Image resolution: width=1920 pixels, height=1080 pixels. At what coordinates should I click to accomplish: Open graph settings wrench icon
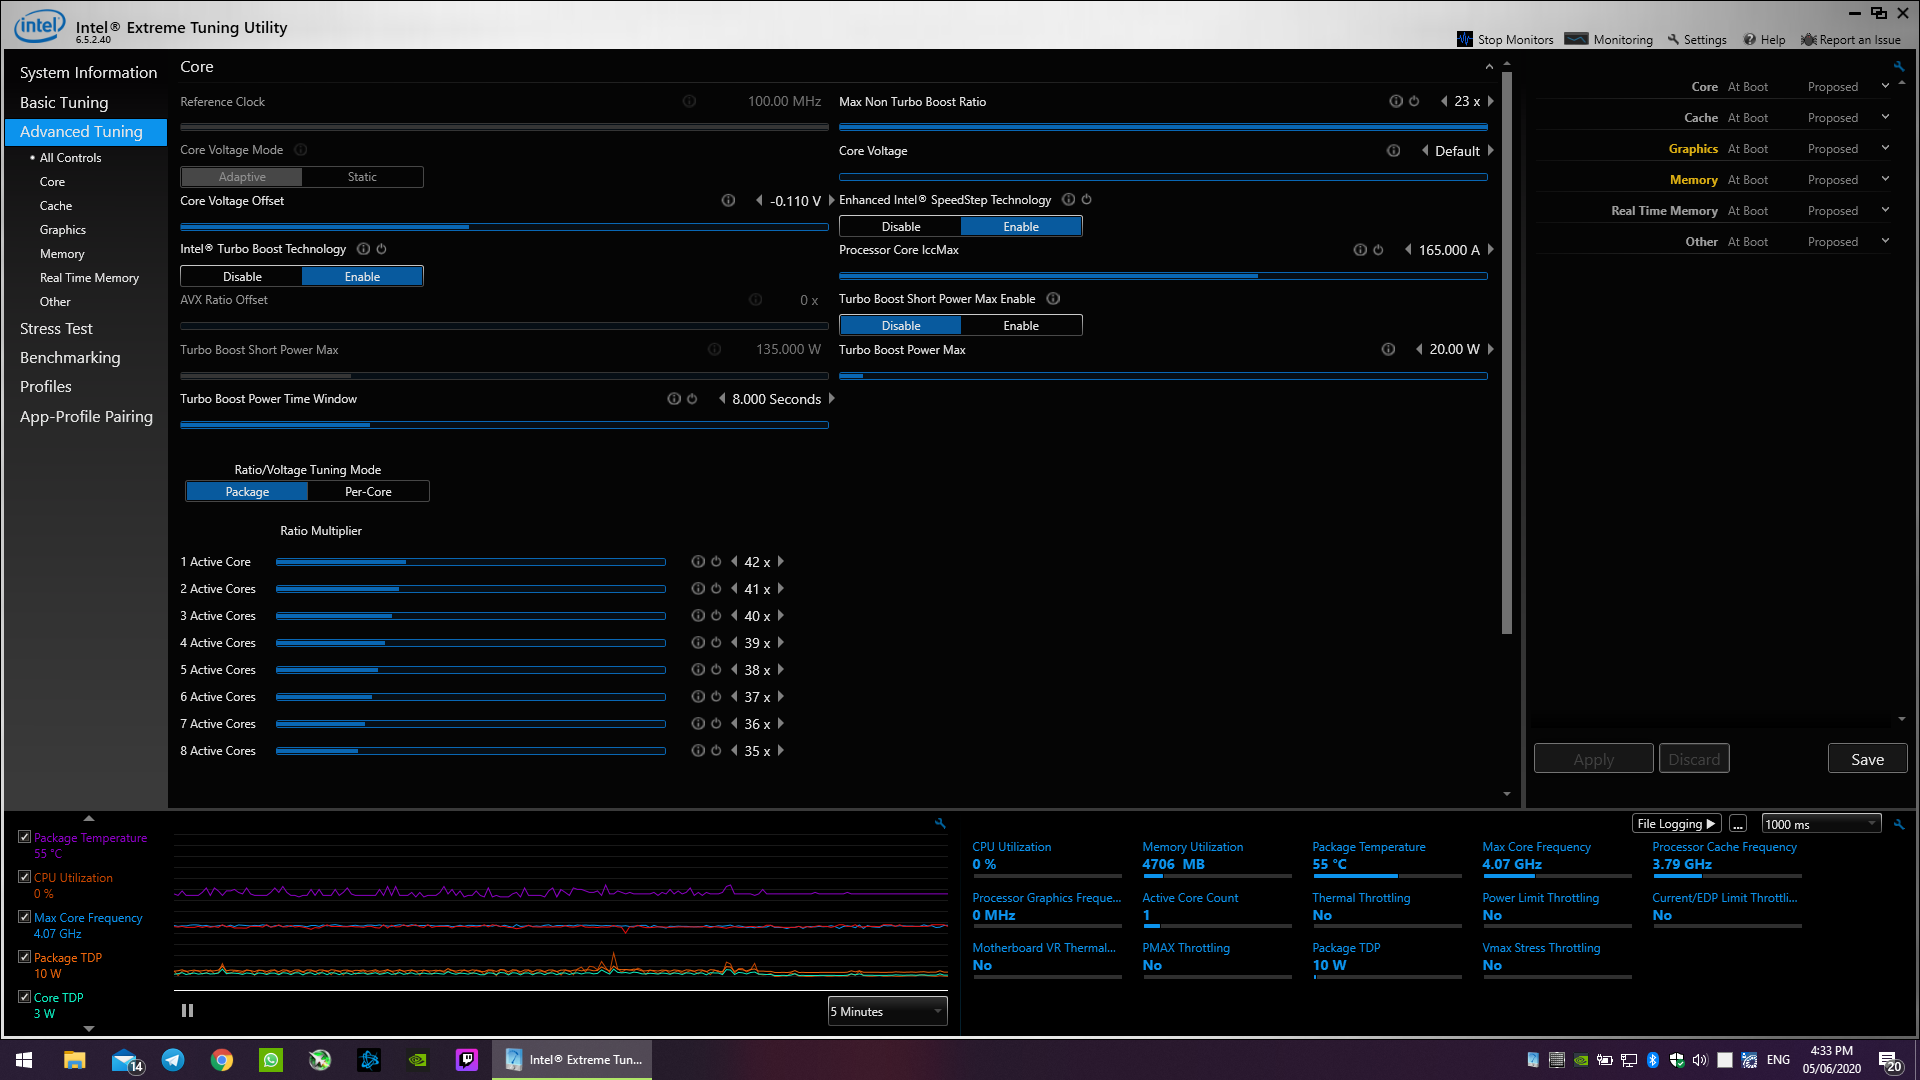(940, 823)
